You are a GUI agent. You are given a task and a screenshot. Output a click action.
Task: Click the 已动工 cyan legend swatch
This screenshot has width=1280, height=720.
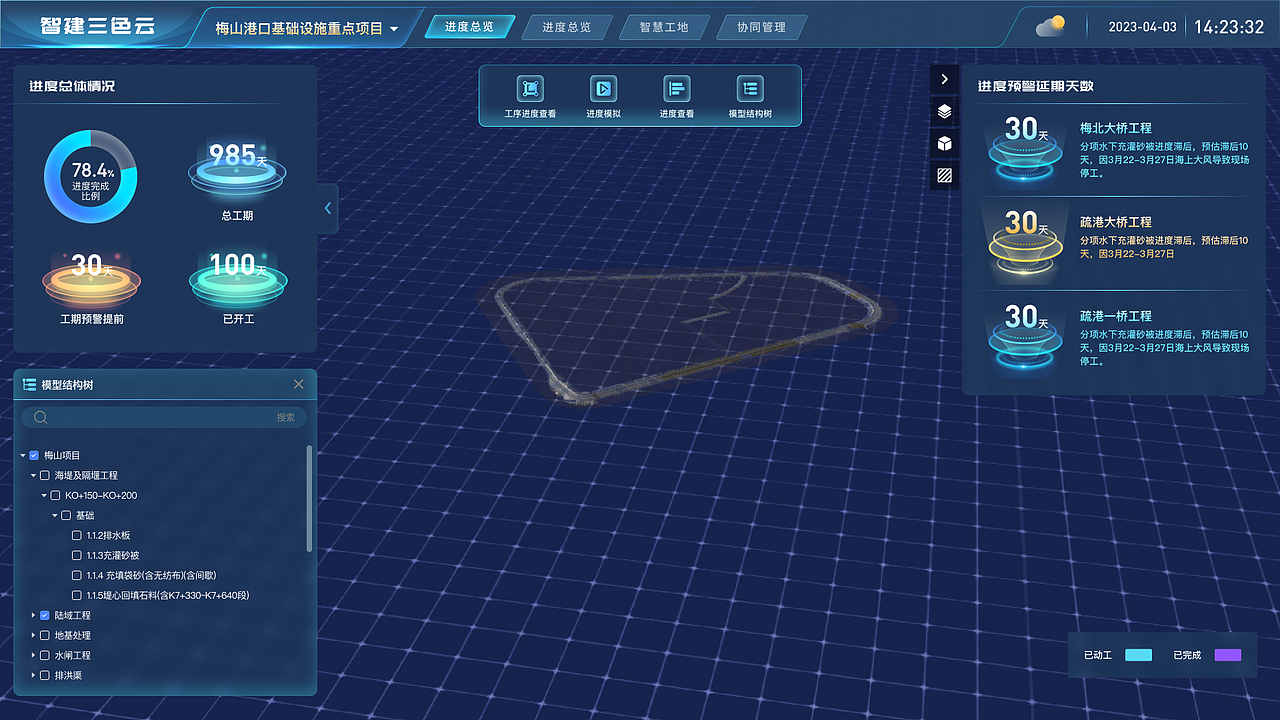[x=1138, y=655]
